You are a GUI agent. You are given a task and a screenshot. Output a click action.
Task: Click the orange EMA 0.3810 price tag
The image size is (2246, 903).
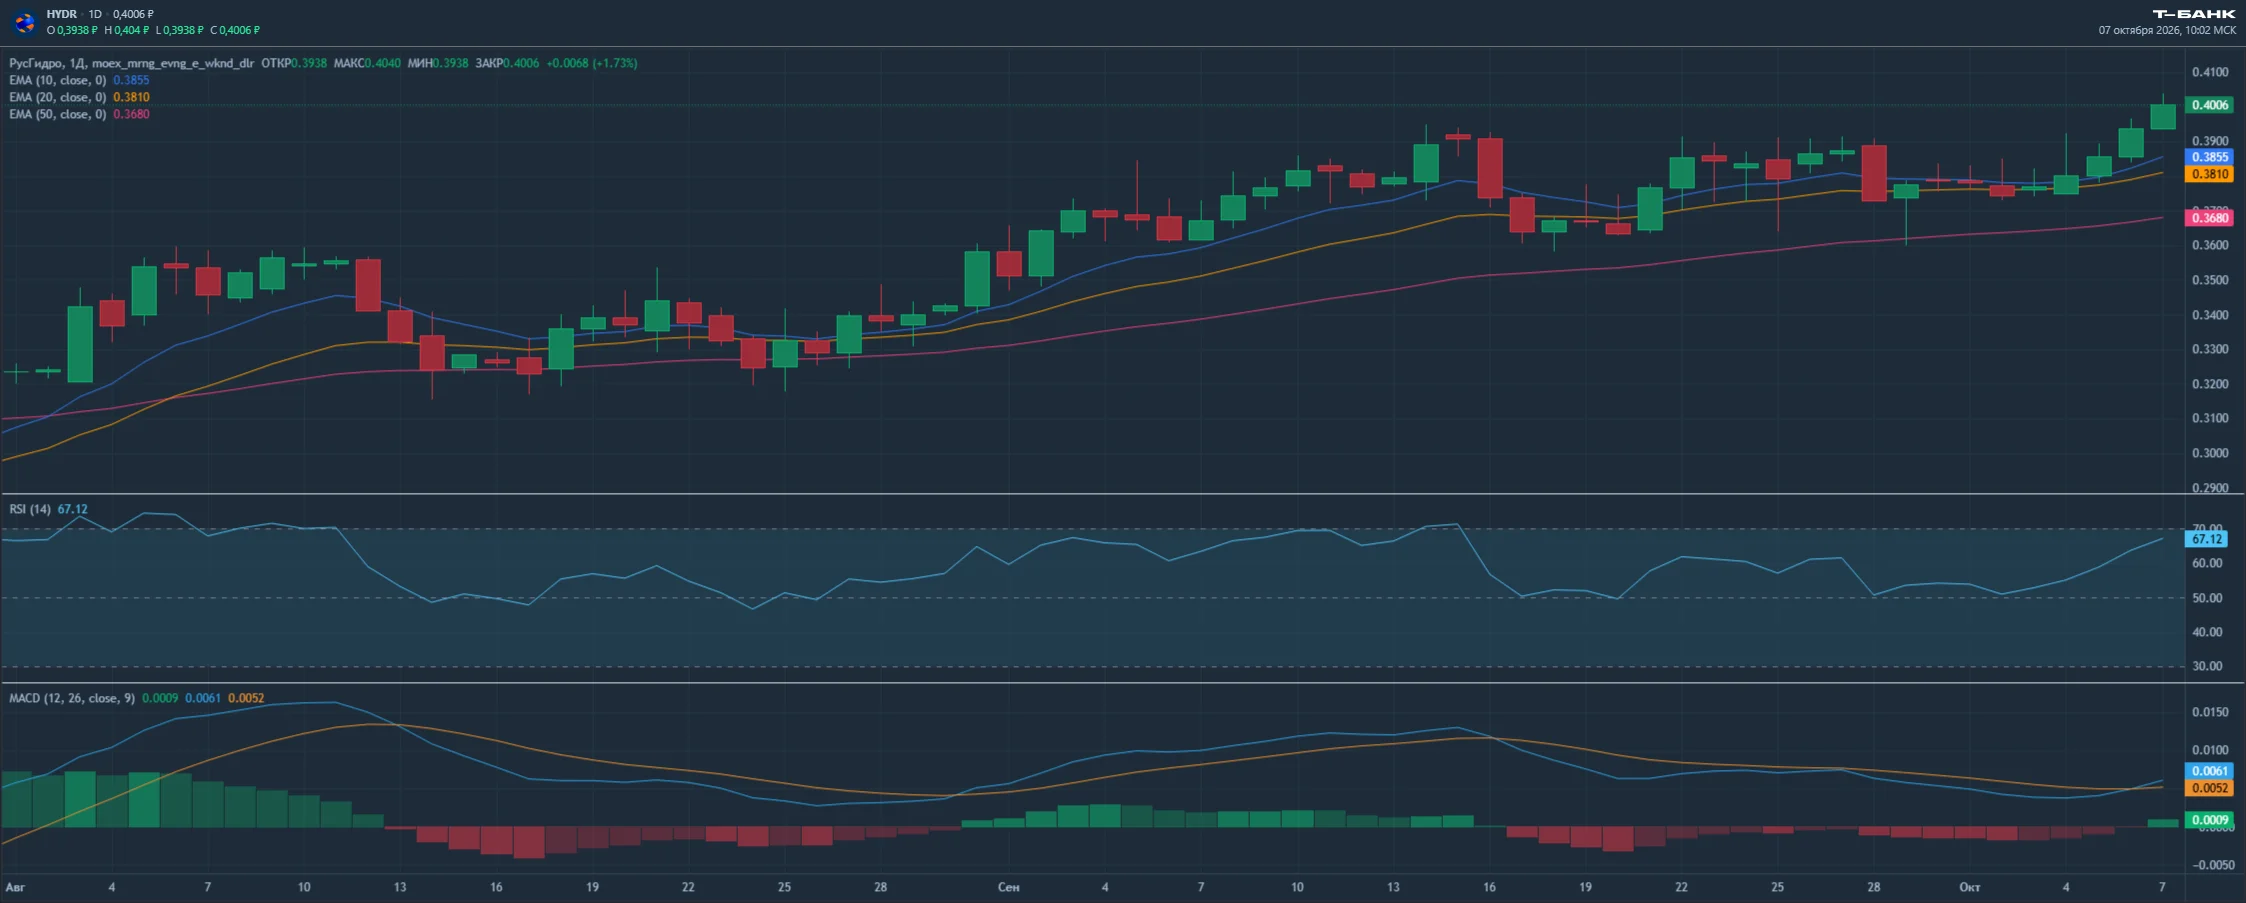coord(2209,174)
